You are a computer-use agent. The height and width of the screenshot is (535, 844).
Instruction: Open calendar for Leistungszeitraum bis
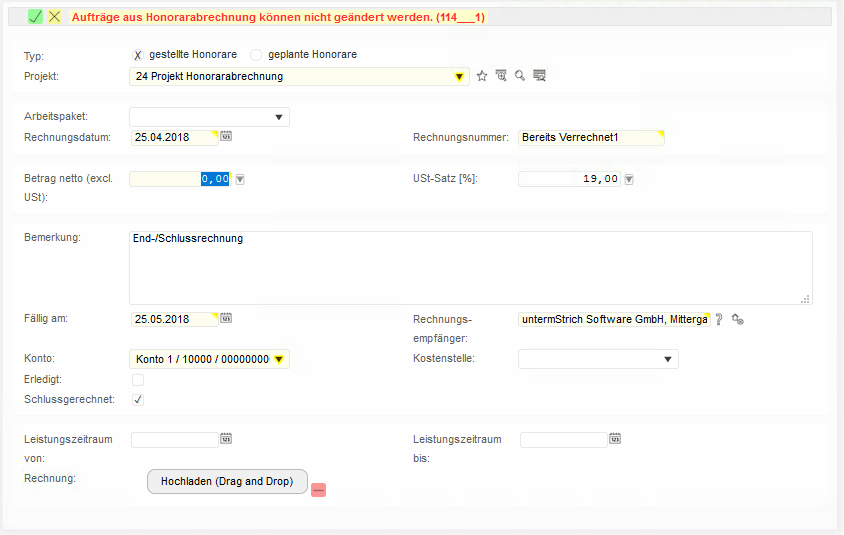[x=615, y=438]
